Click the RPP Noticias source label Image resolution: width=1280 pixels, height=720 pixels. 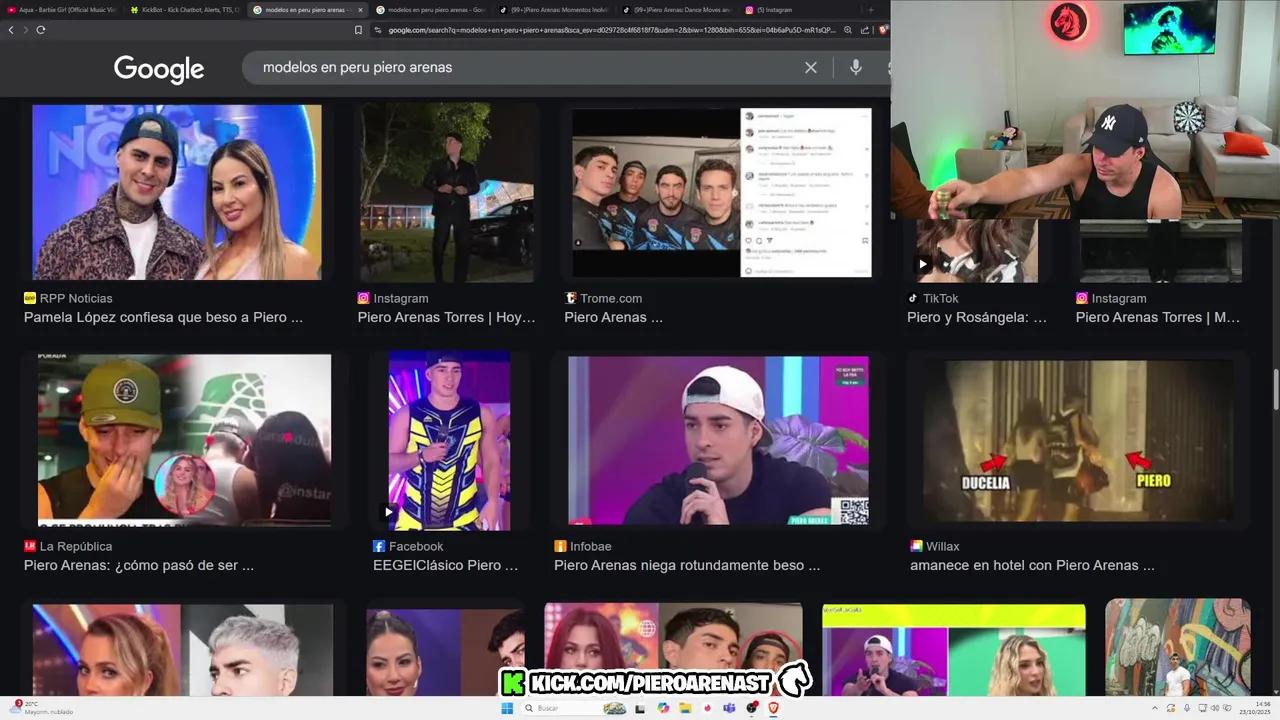[x=68, y=298]
